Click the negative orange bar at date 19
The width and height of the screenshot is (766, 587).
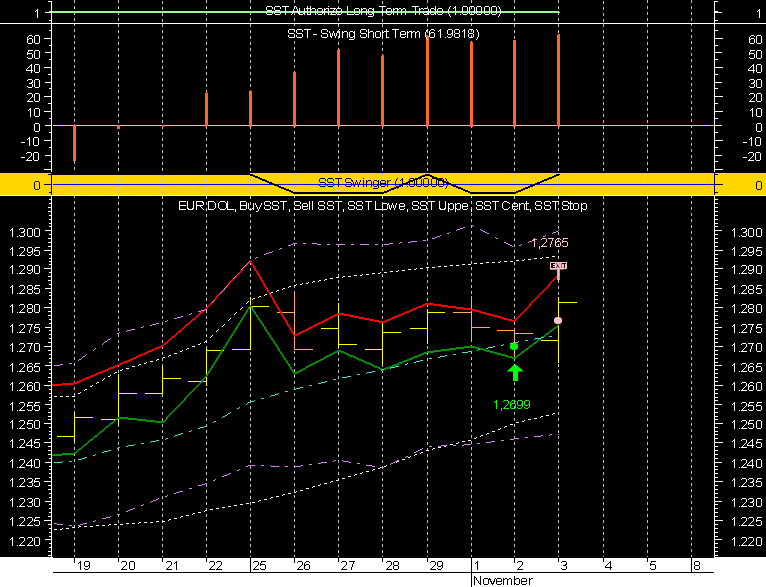(x=74, y=143)
